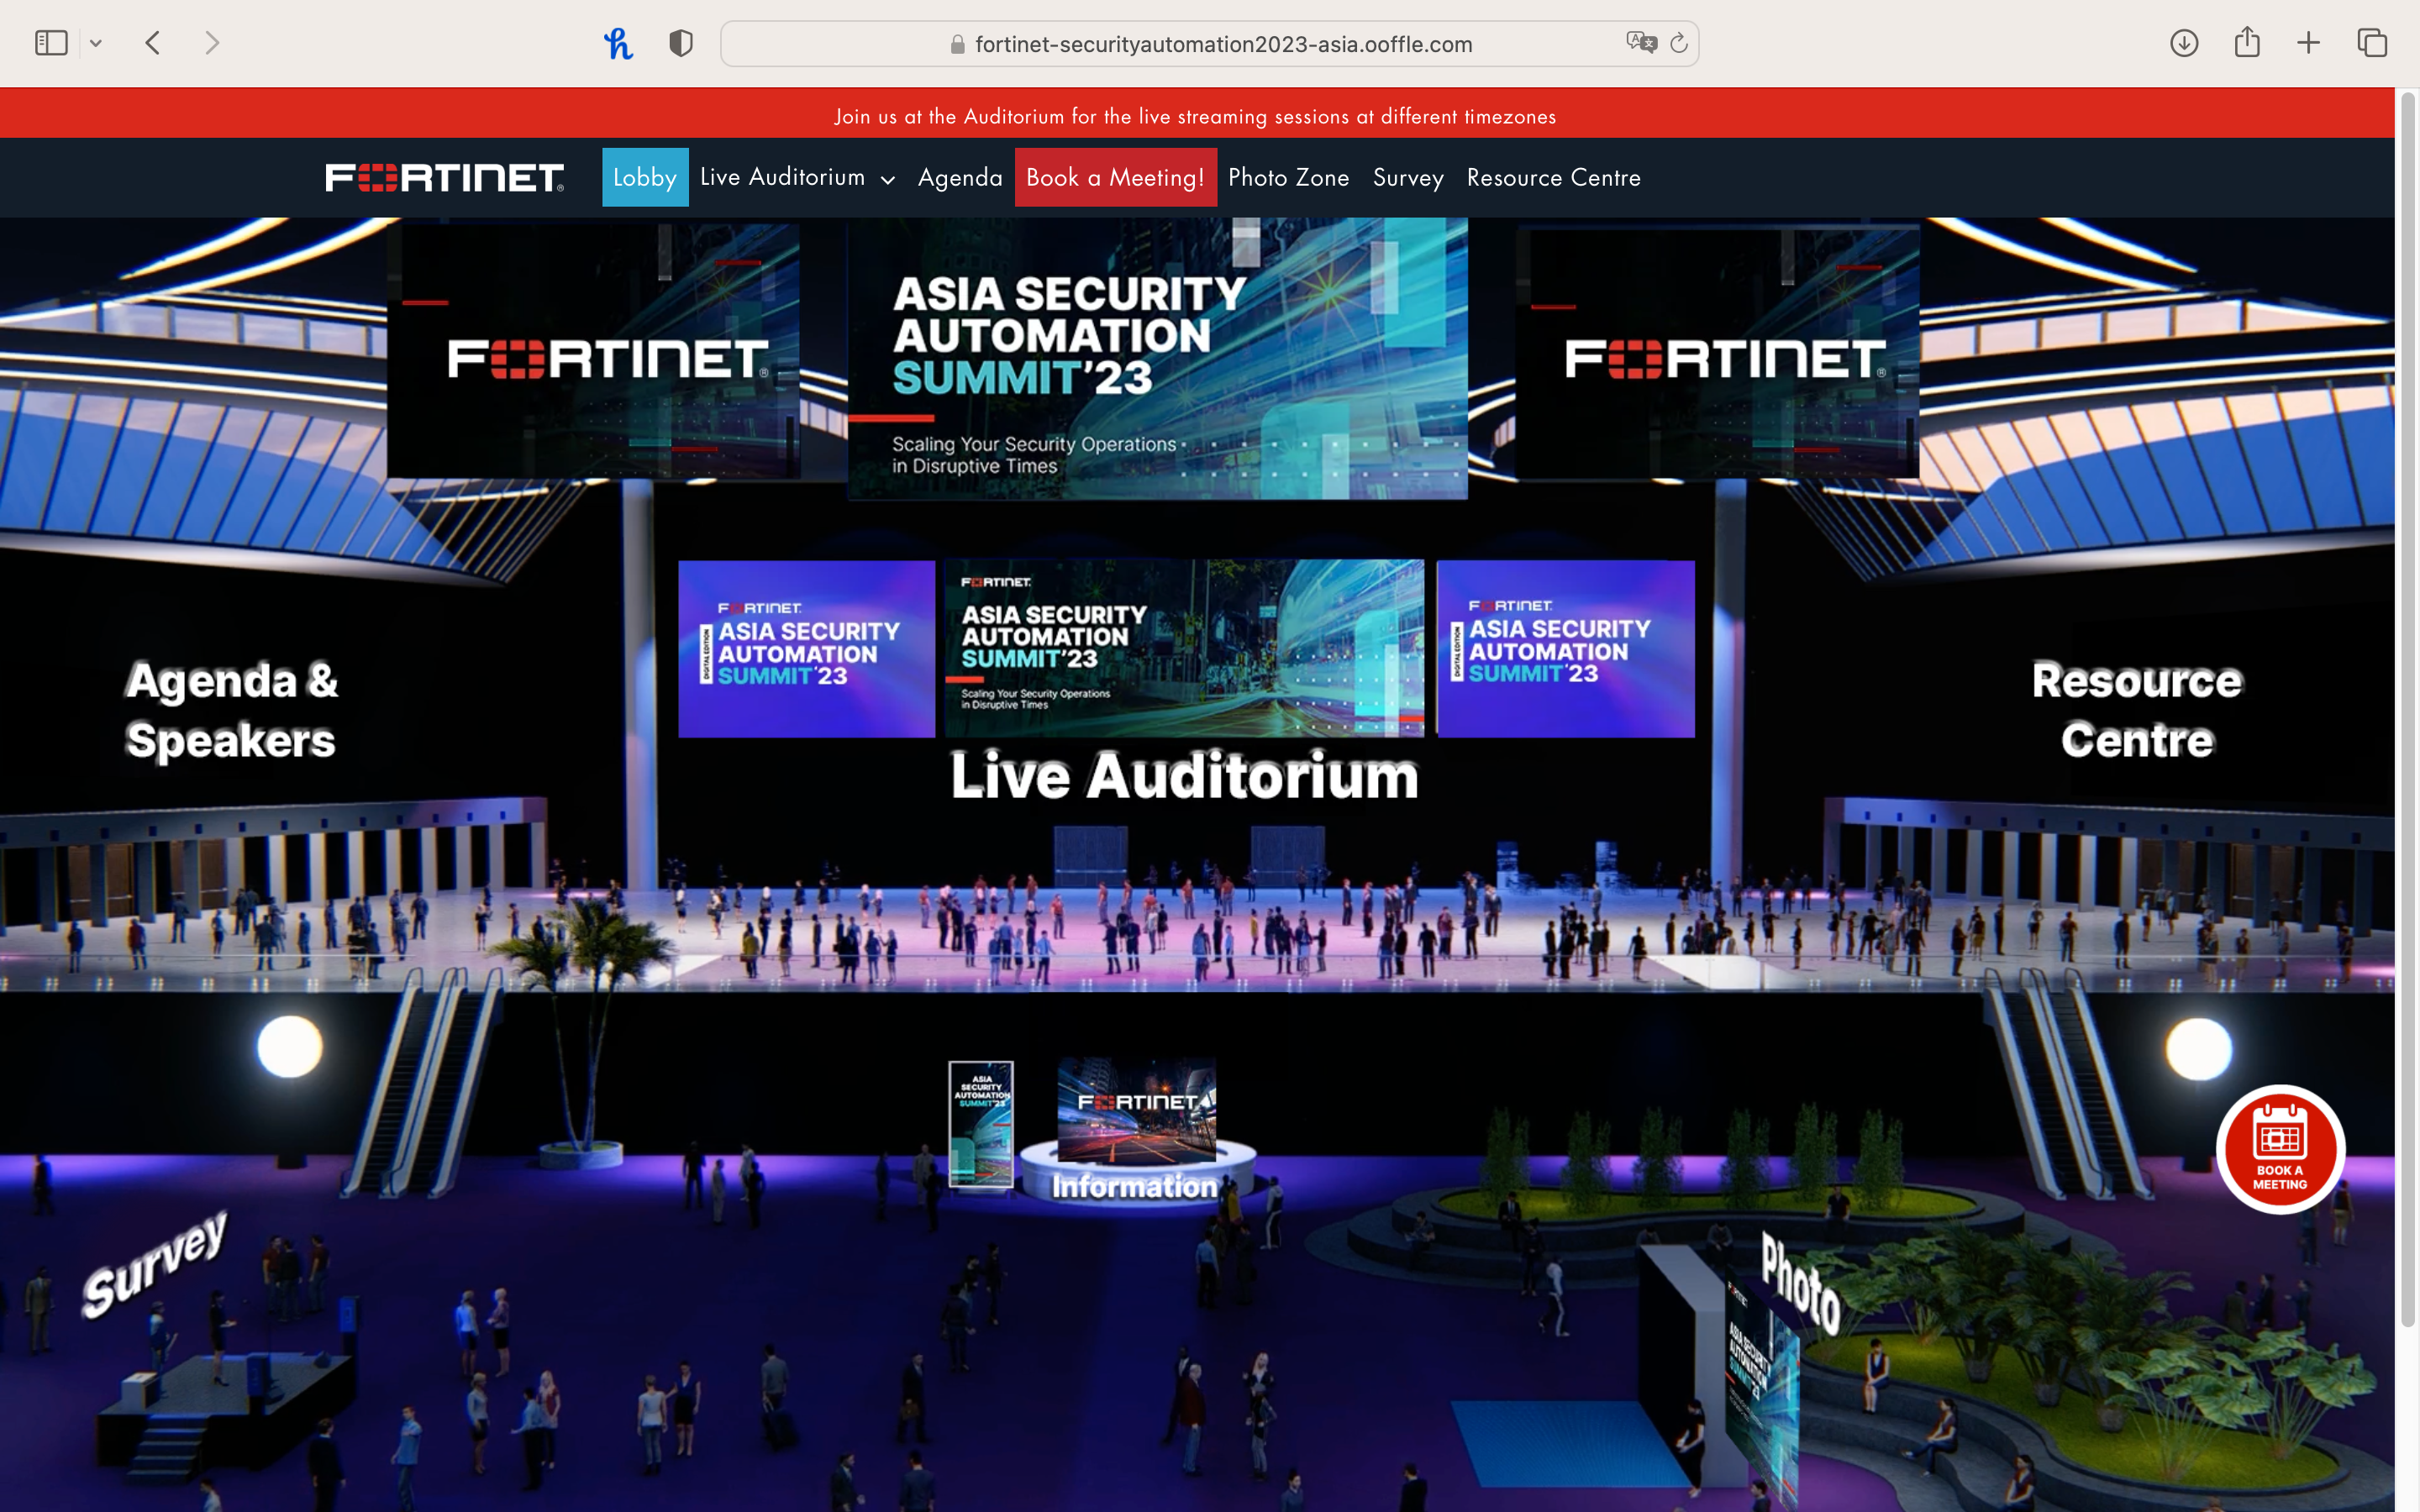Open the Downloads icon in the toolbar
Viewport: 2420px width, 1512px height.
[2183, 43]
